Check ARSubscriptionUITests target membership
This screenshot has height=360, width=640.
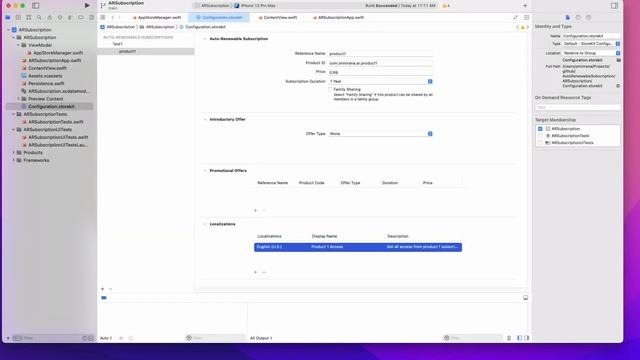pos(540,143)
